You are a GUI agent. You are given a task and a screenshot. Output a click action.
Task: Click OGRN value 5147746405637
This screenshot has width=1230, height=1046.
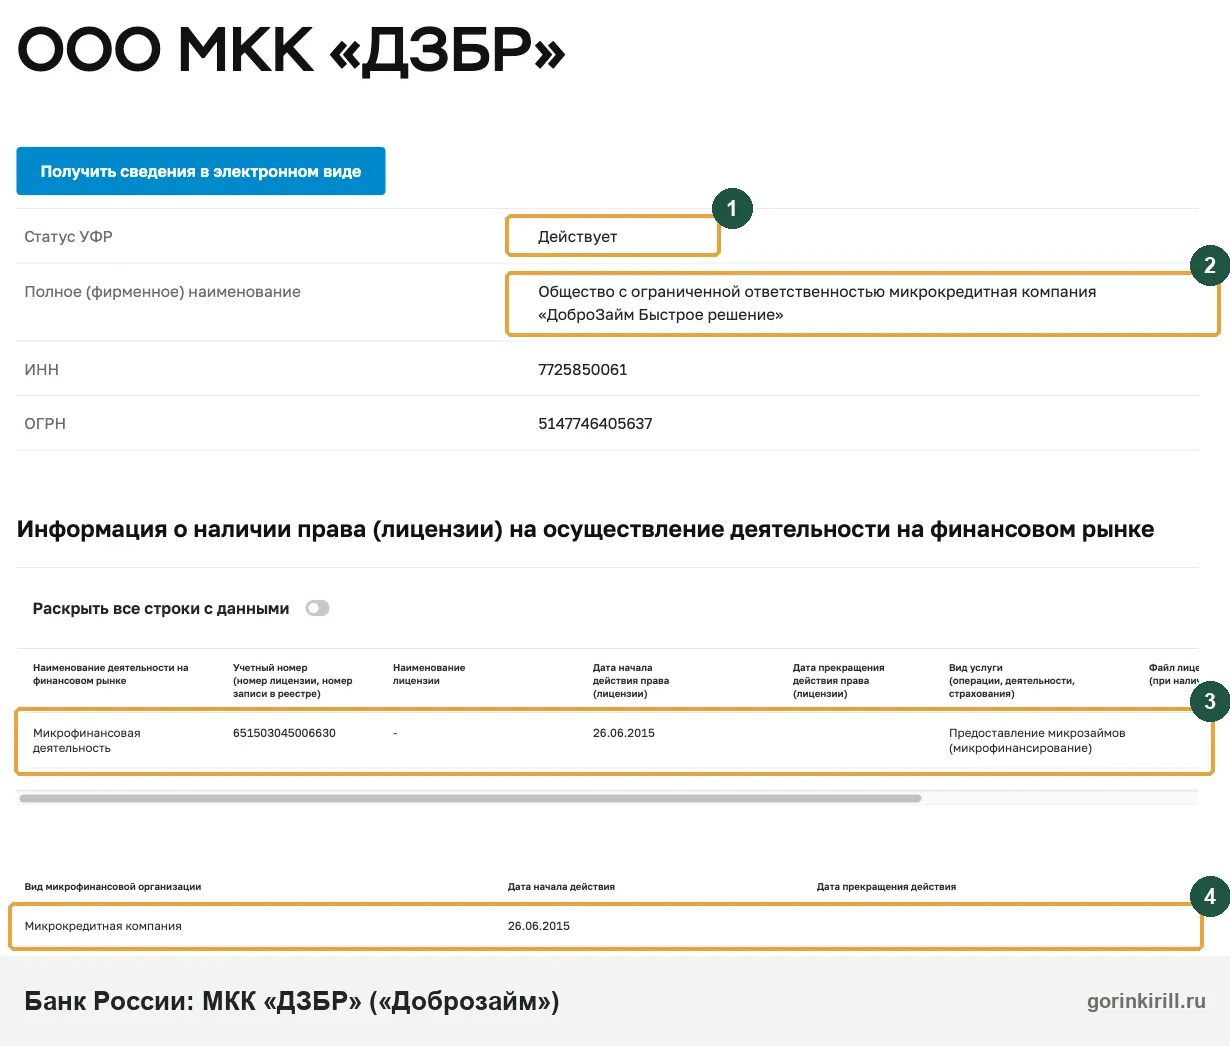[595, 424]
